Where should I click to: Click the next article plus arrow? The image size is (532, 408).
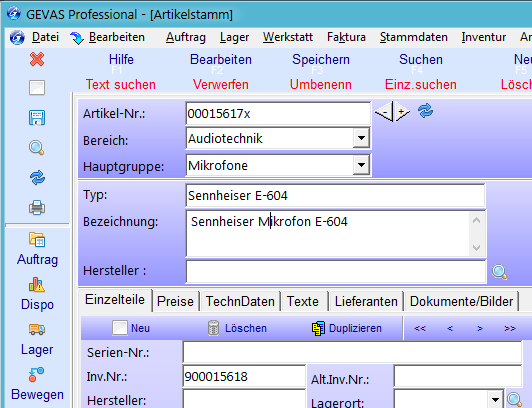click(402, 112)
